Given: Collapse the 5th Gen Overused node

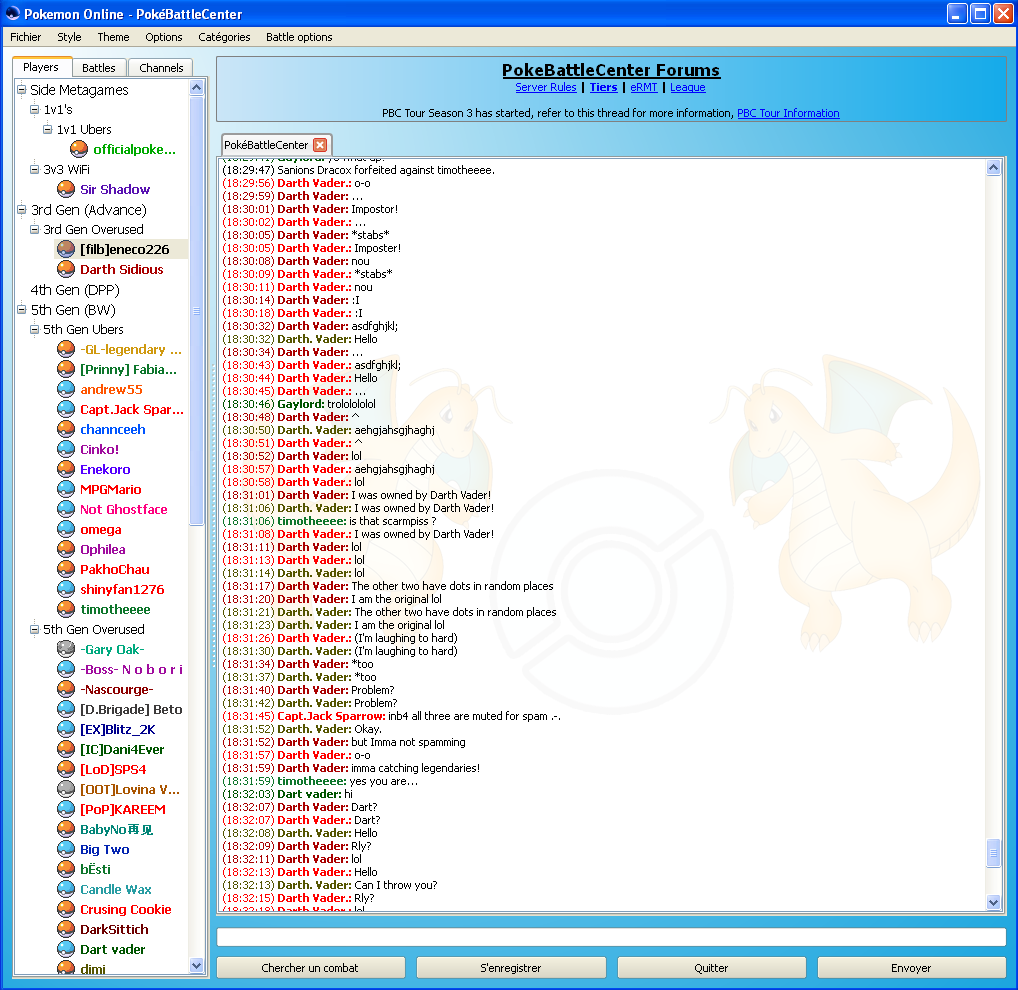Looking at the screenshot, I should [34, 629].
